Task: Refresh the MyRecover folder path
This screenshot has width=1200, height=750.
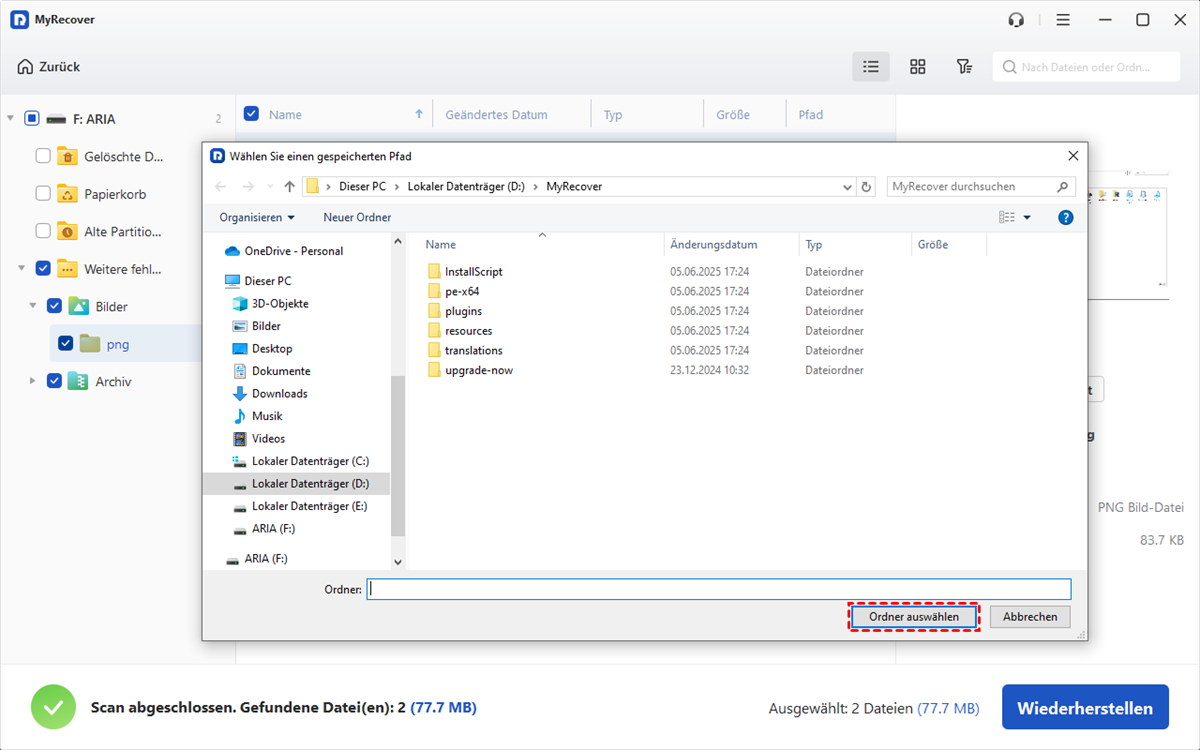Action: point(866,187)
